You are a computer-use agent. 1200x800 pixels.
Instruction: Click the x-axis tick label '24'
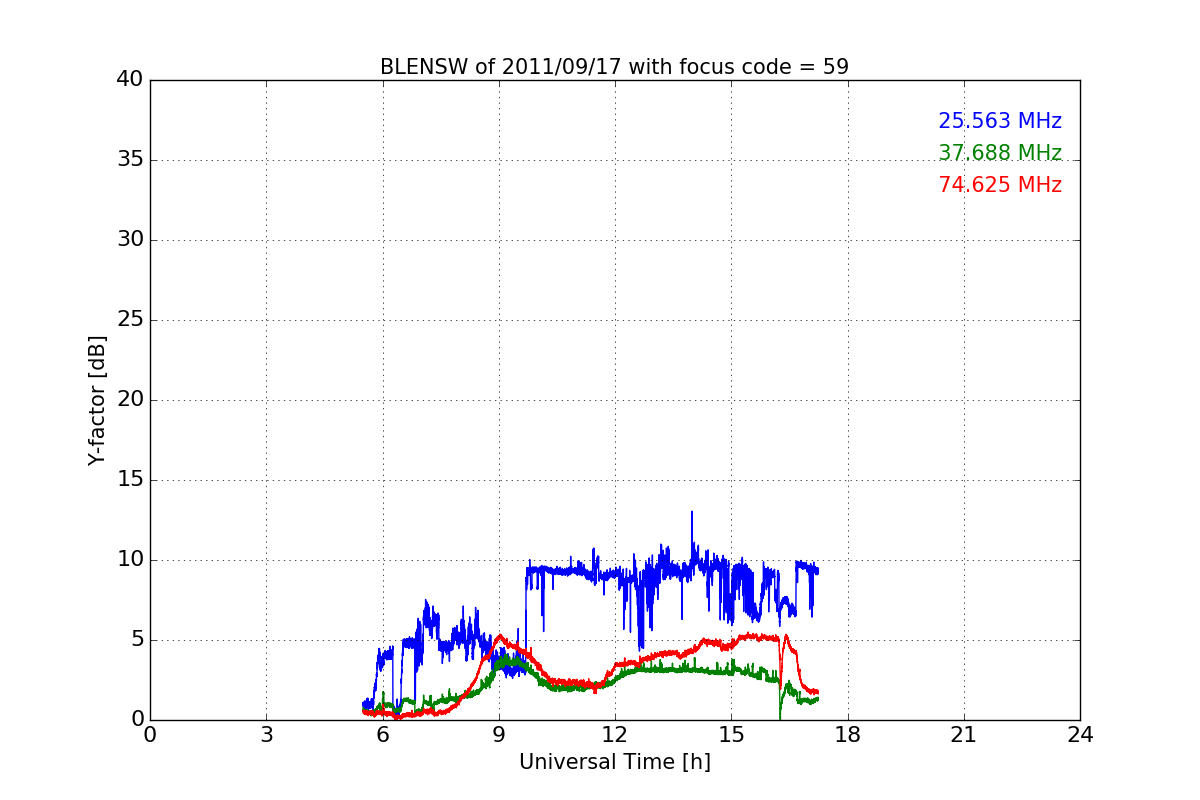[x=1080, y=734]
